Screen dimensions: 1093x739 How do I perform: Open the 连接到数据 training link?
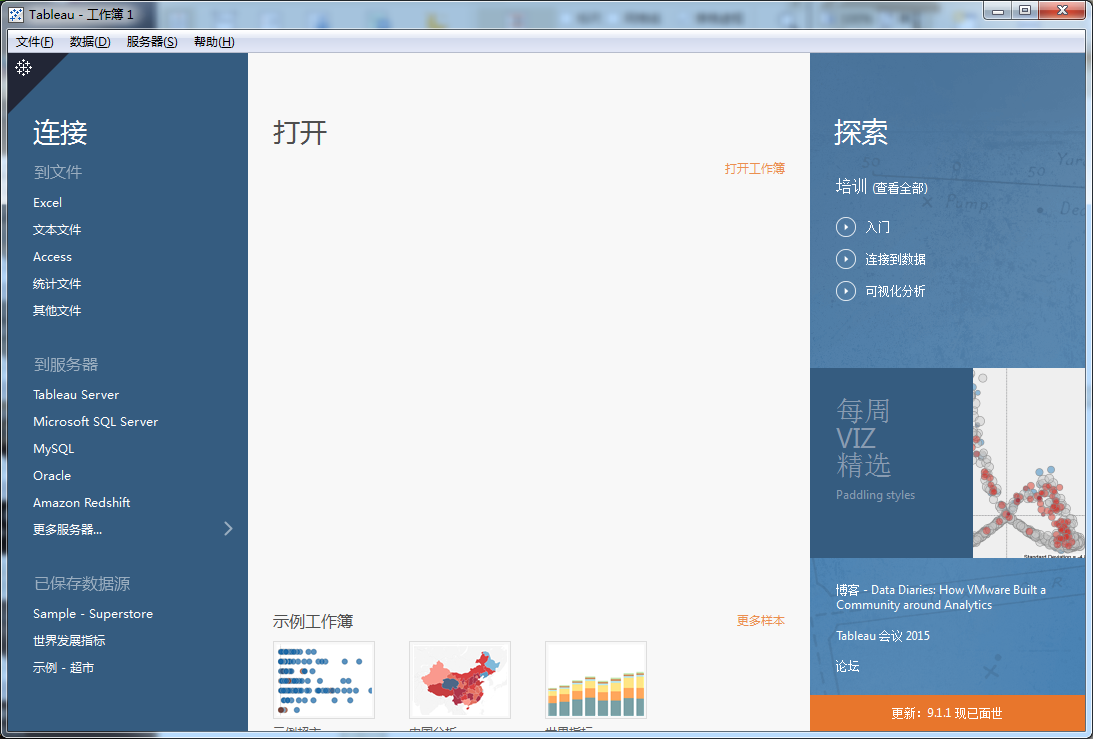896,259
